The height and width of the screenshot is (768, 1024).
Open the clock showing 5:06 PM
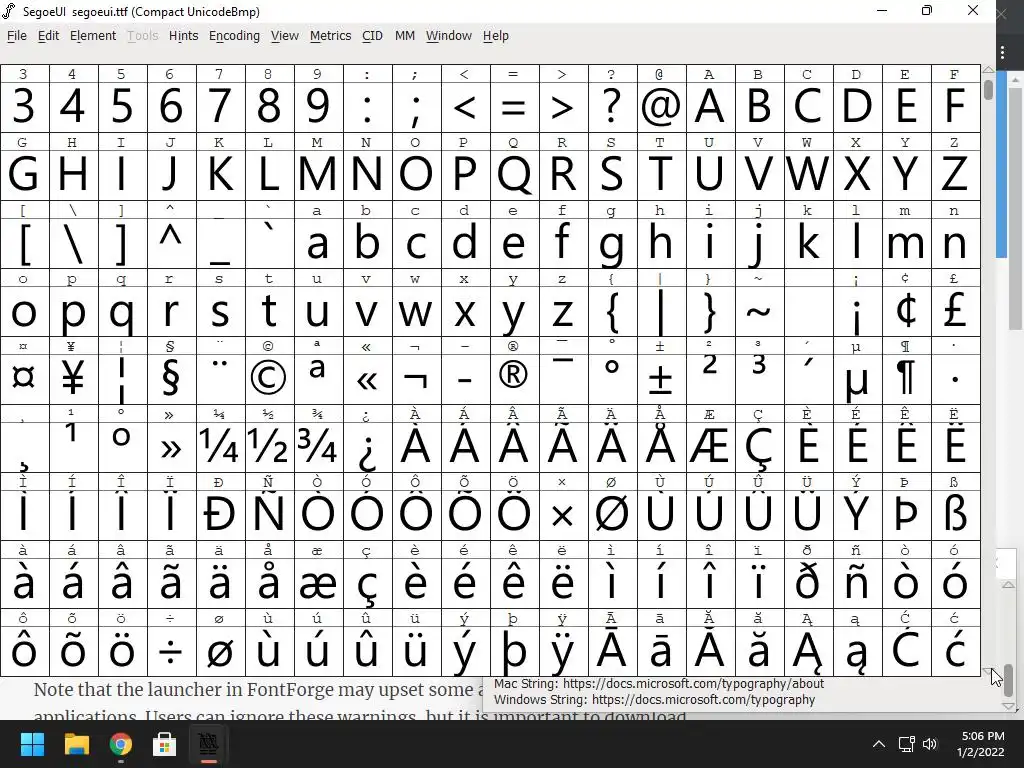[980, 744]
